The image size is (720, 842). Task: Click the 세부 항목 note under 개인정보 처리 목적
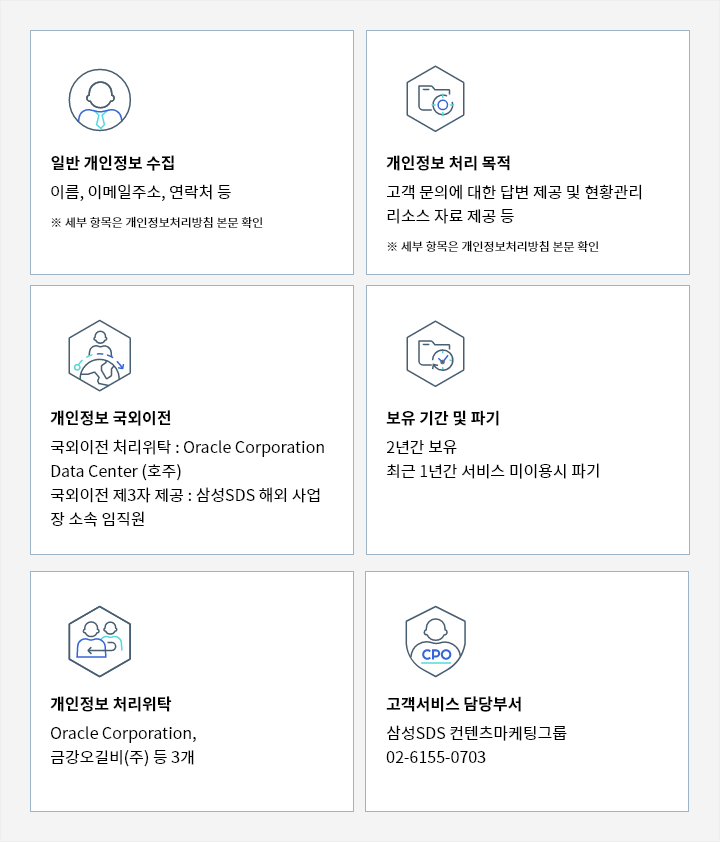(x=492, y=246)
